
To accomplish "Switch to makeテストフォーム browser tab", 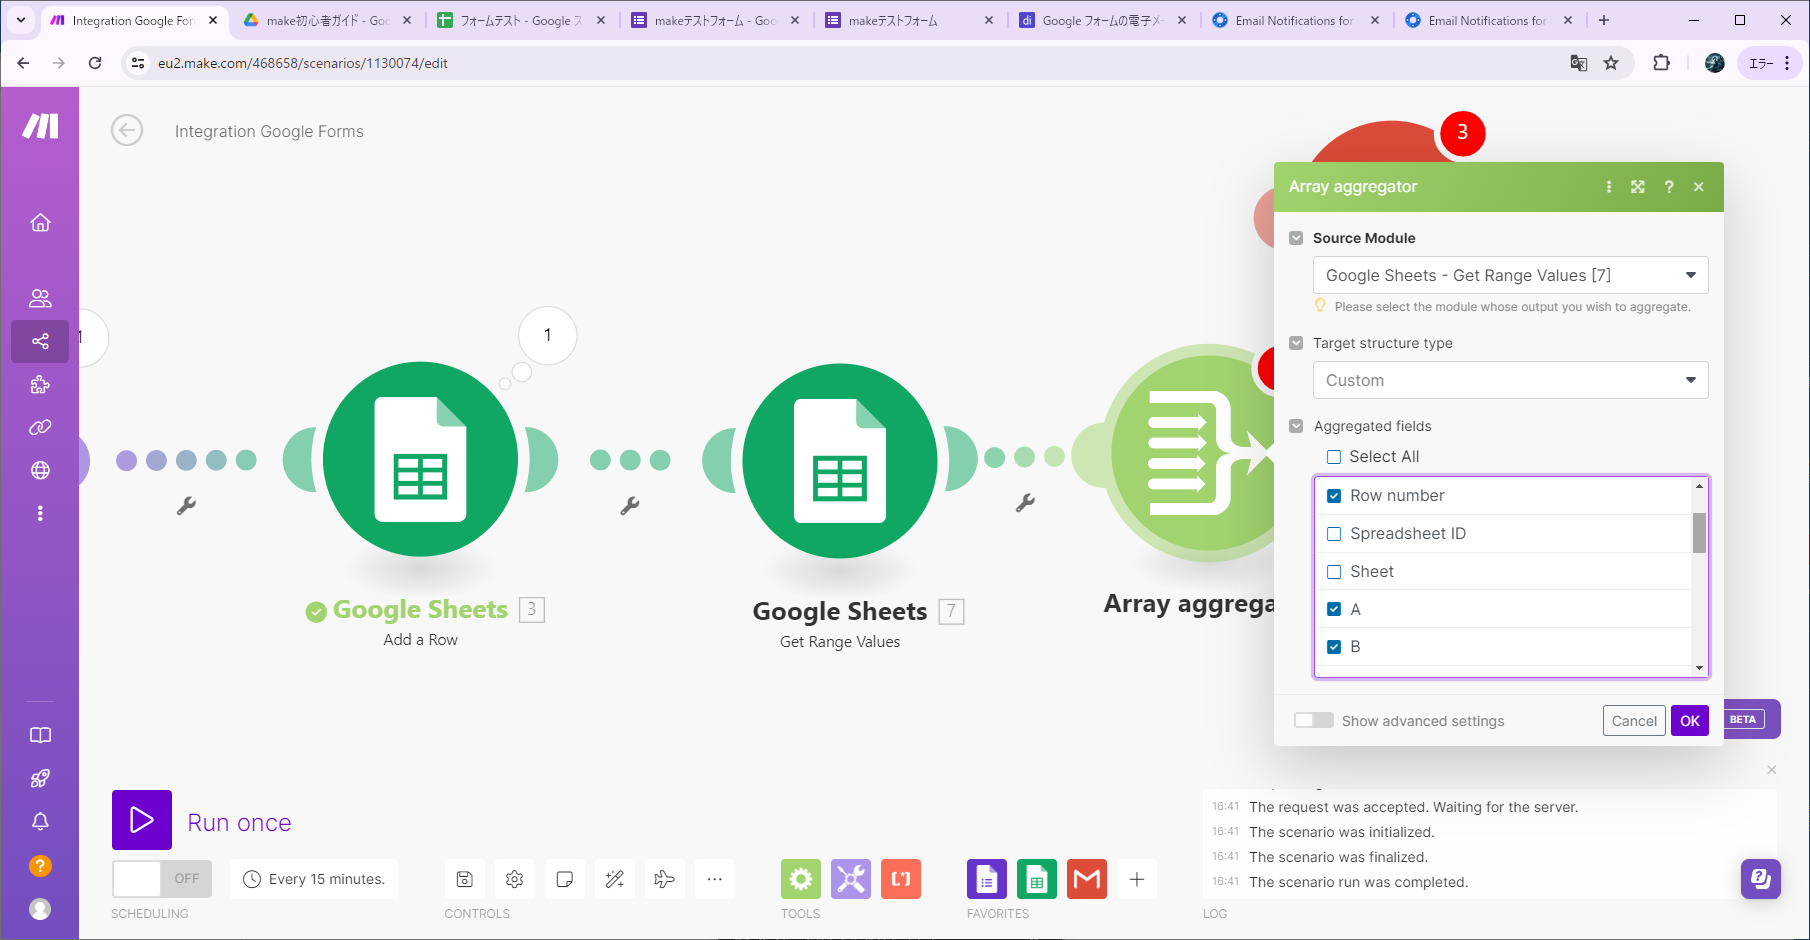I will tap(909, 20).
